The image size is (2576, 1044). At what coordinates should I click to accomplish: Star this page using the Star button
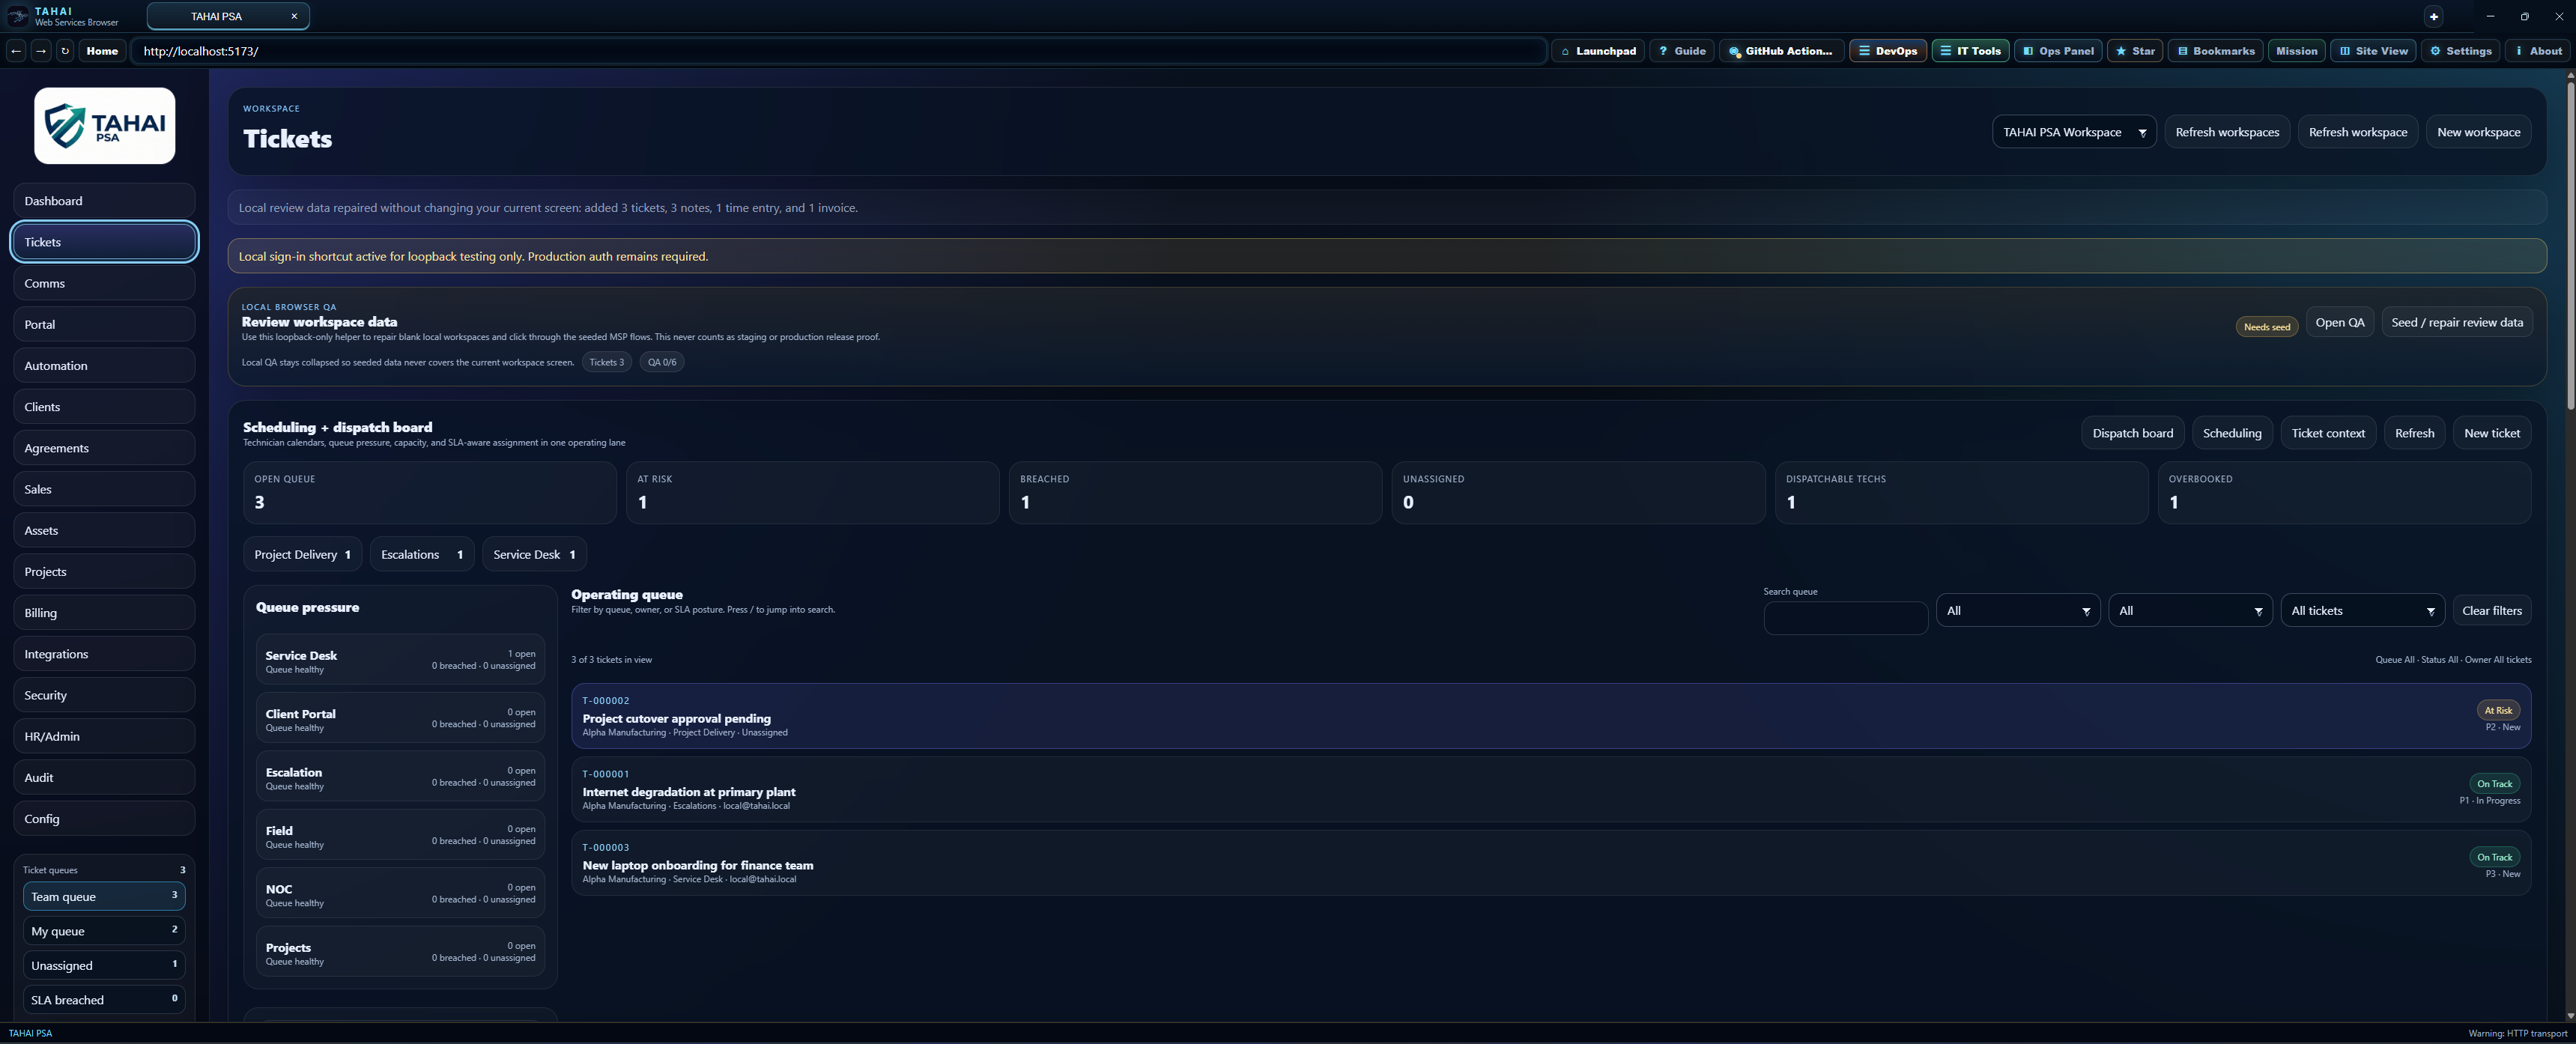2135,51
